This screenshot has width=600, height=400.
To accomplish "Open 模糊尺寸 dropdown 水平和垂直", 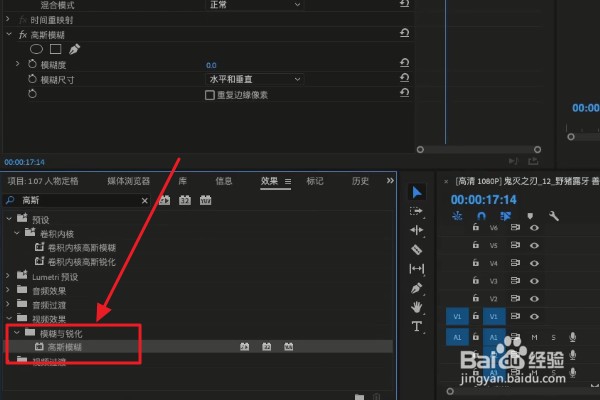I will 254,79.
